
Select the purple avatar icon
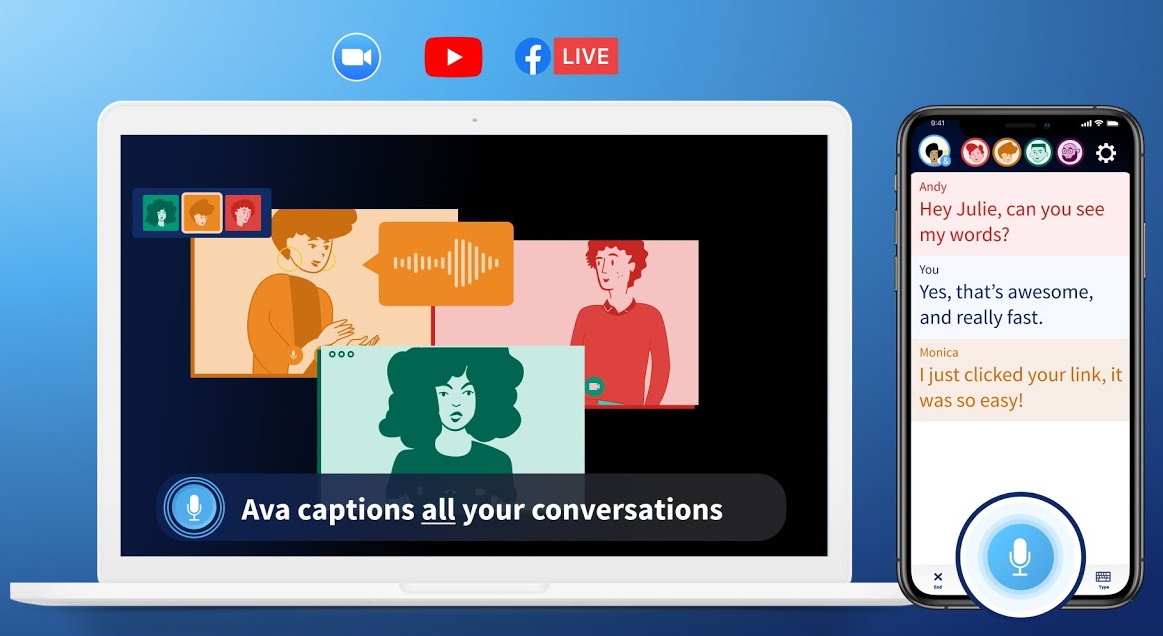[x=1069, y=152]
